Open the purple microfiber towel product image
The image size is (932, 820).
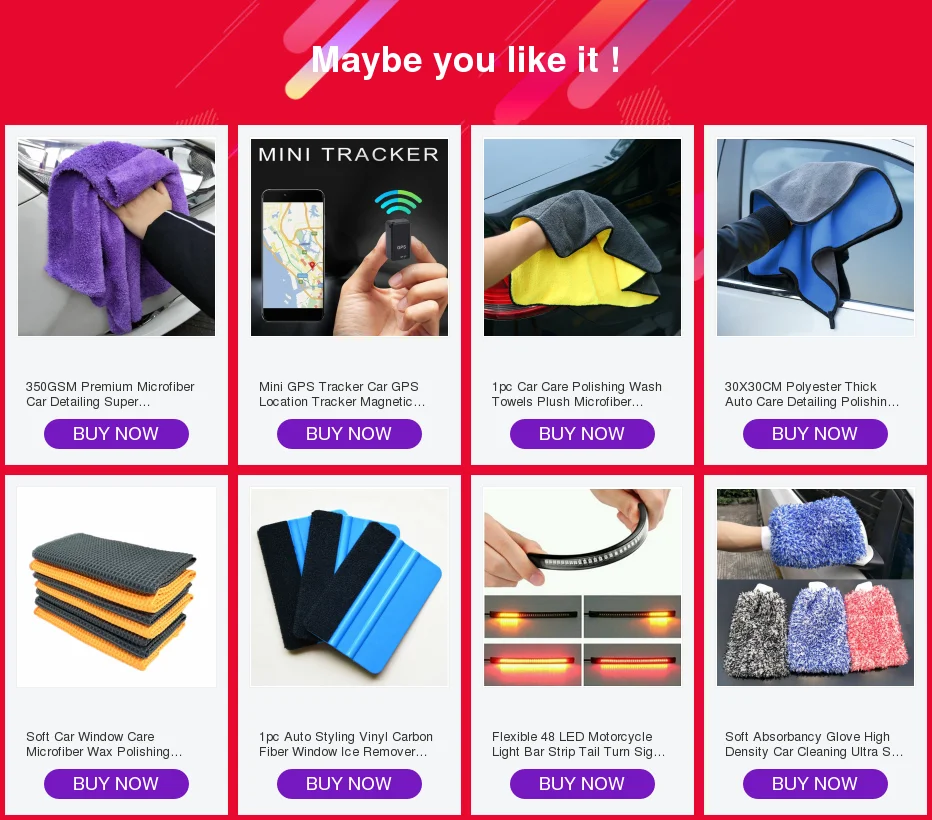pos(116,237)
